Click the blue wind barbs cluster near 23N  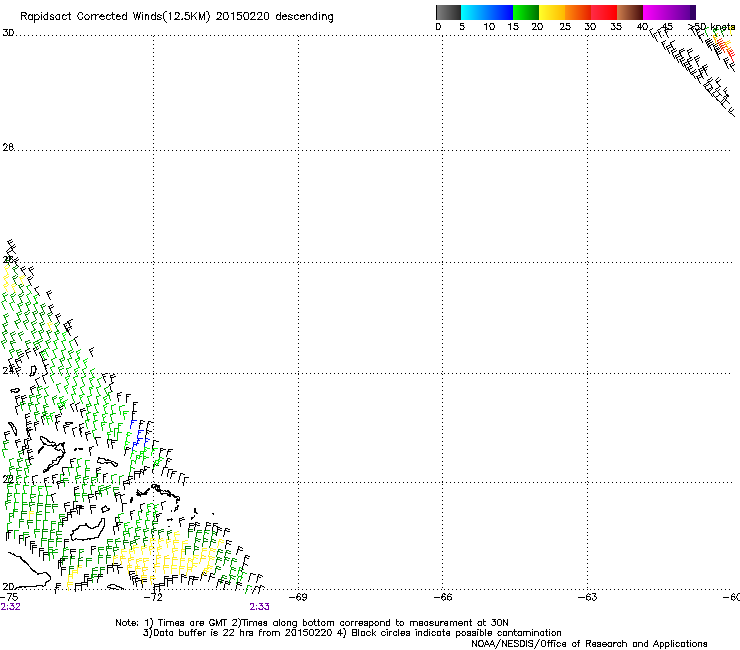click(139, 434)
